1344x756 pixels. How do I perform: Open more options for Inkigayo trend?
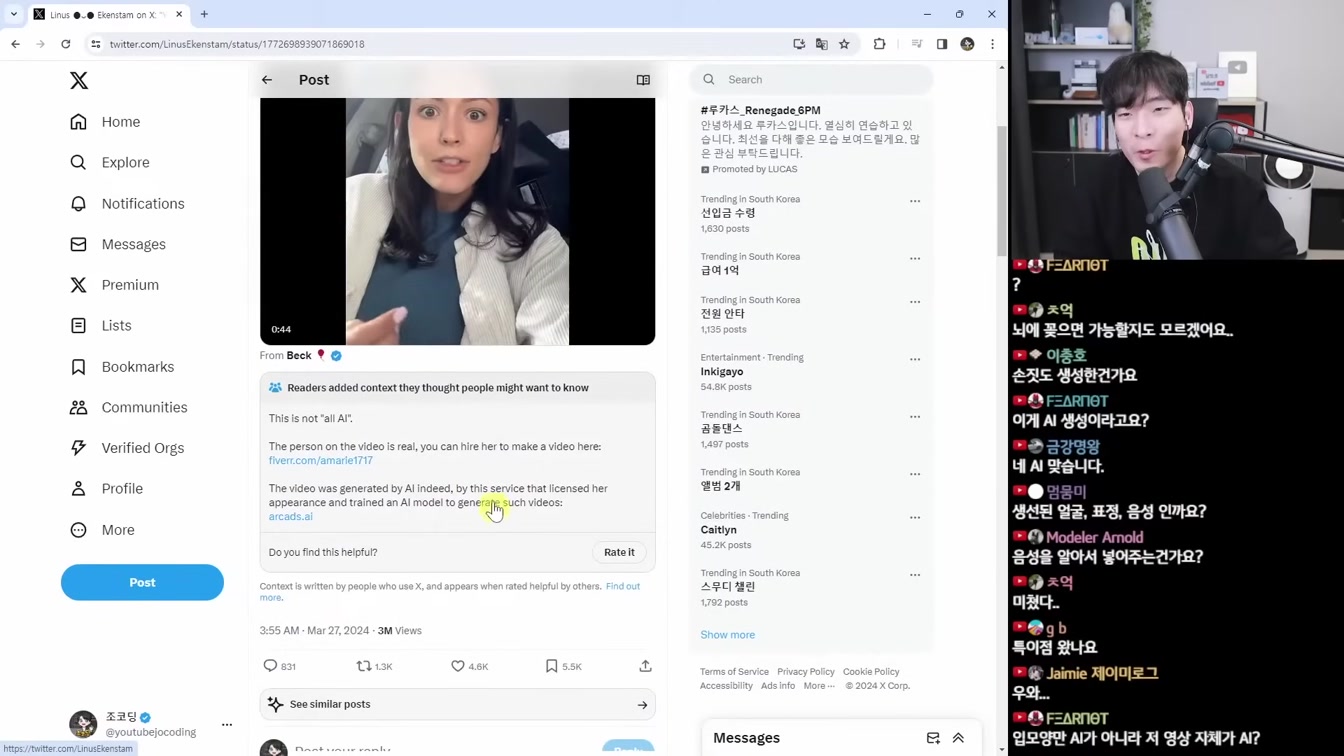[x=915, y=359]
